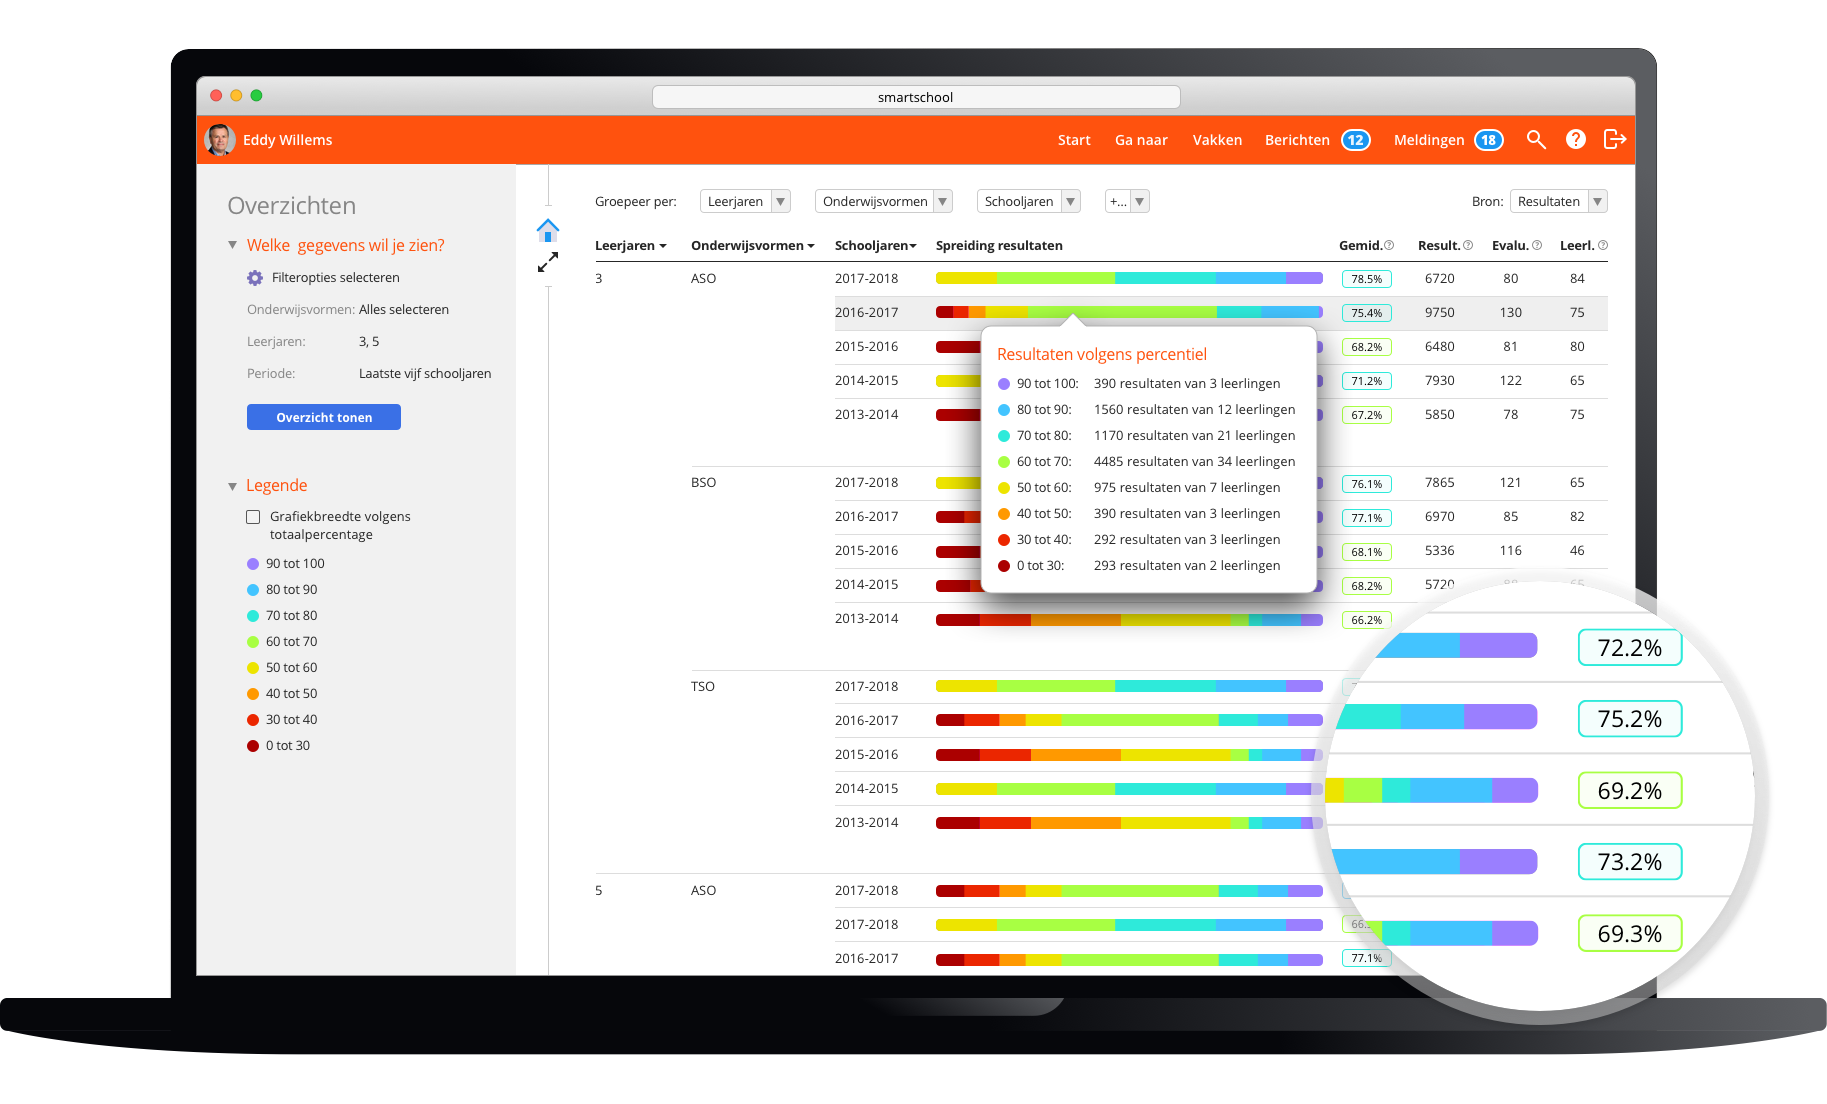Screen dimensions: 1827x1104
Task: Open the Schooljaren grouping dropdown
Action: (x=1028, y=201)
